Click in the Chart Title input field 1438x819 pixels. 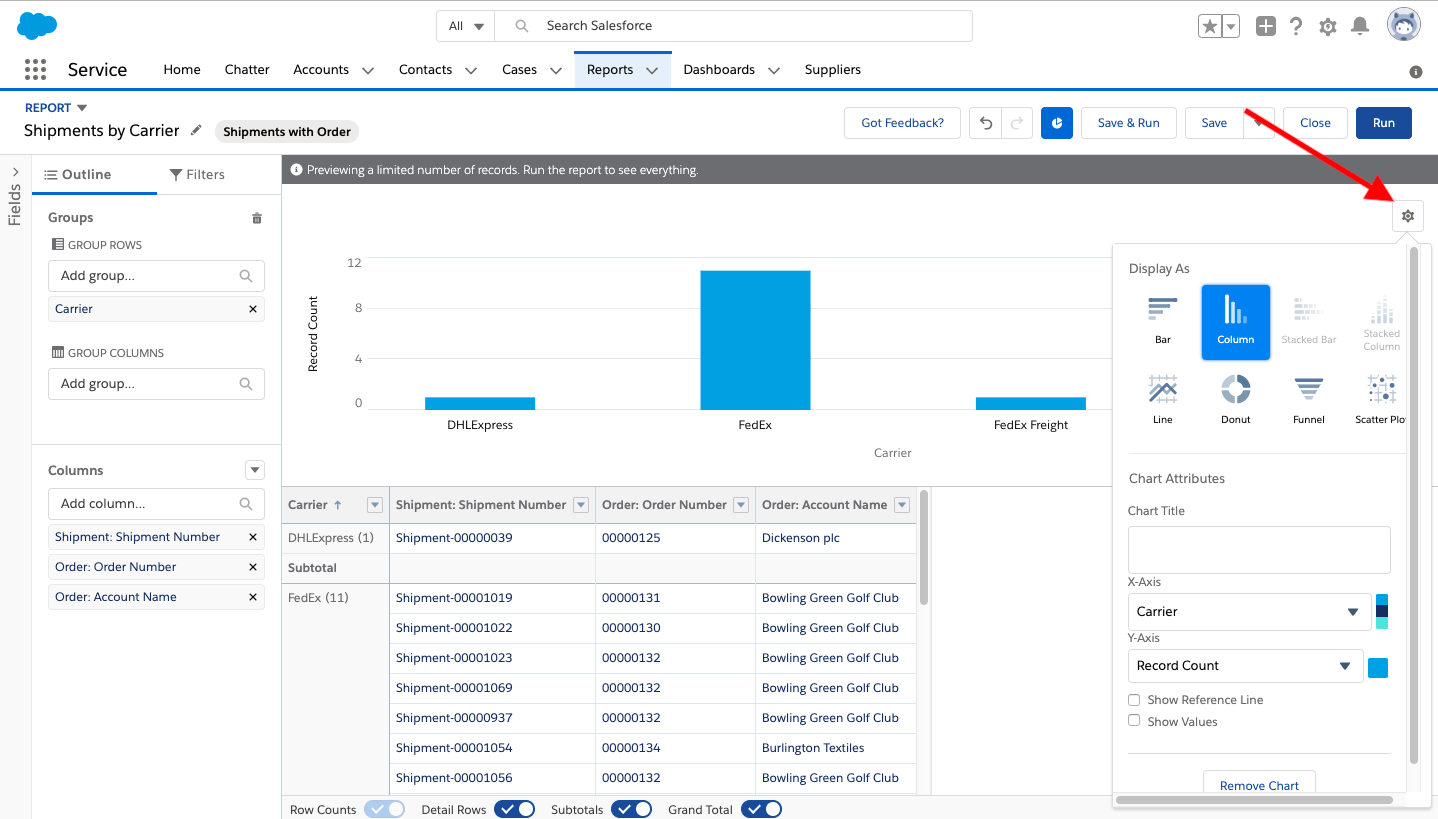click(1259, 550)
